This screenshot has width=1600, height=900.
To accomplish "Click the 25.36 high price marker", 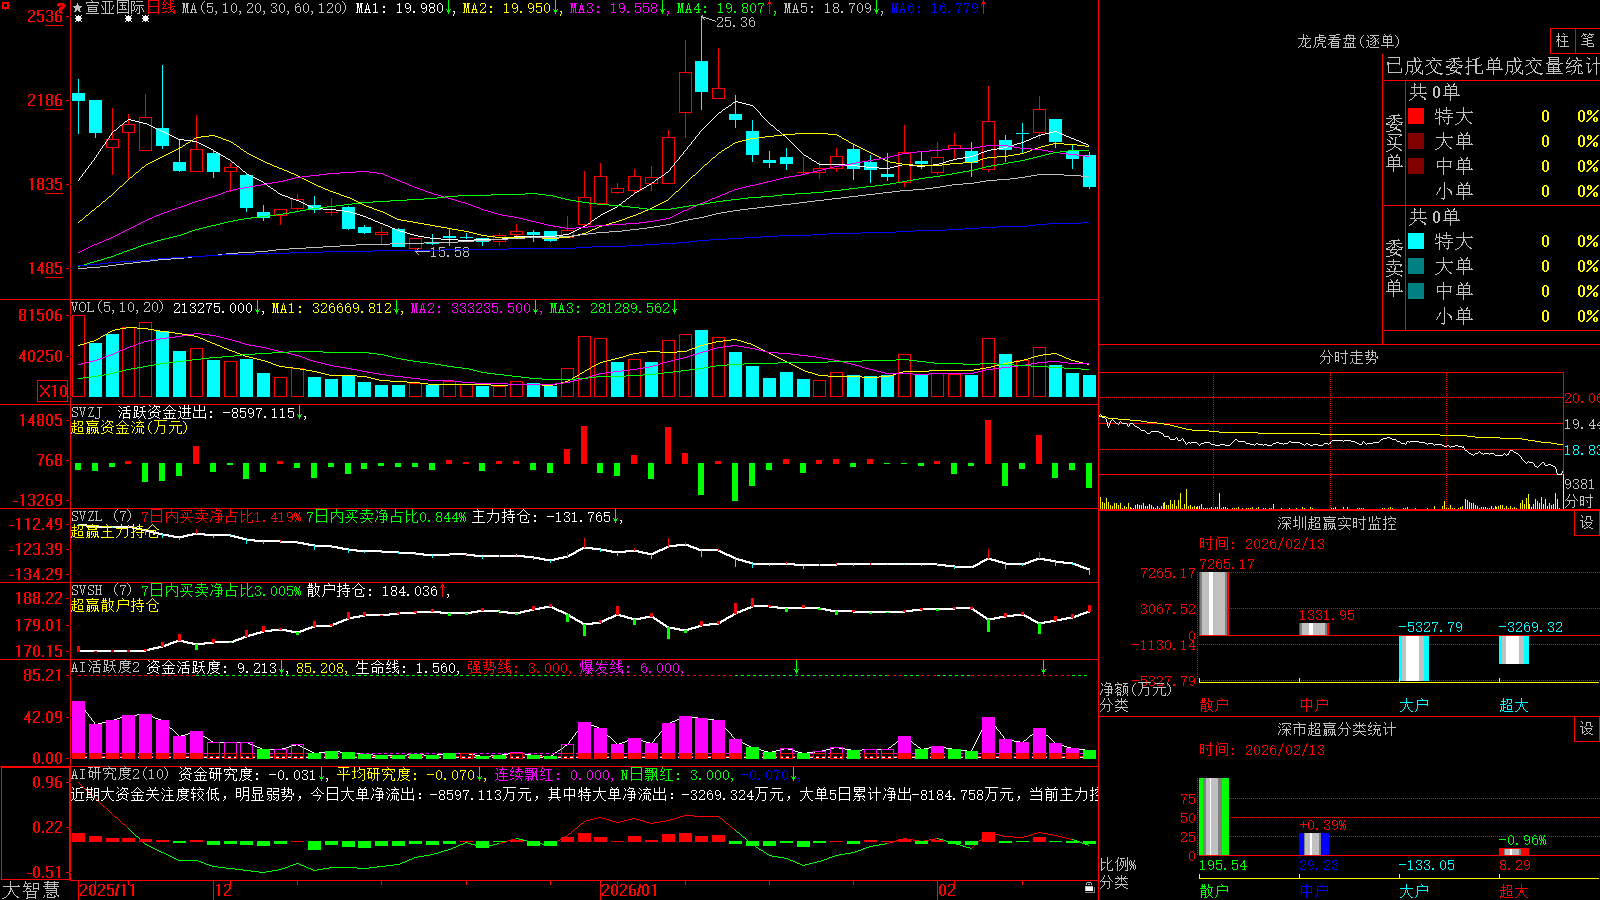I will point(736,22).
